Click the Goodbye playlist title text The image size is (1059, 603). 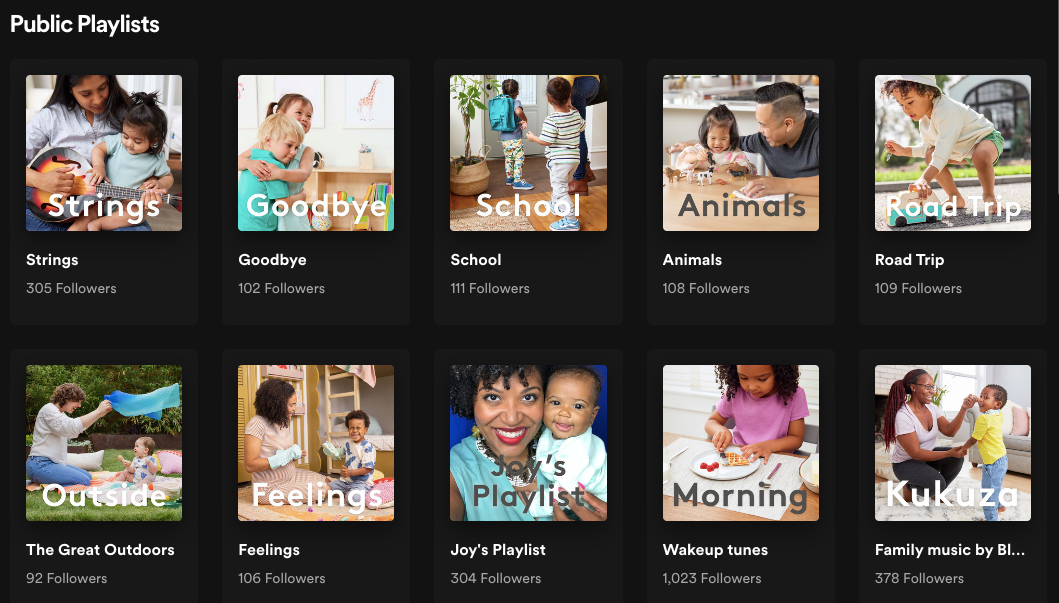(272, 260)
